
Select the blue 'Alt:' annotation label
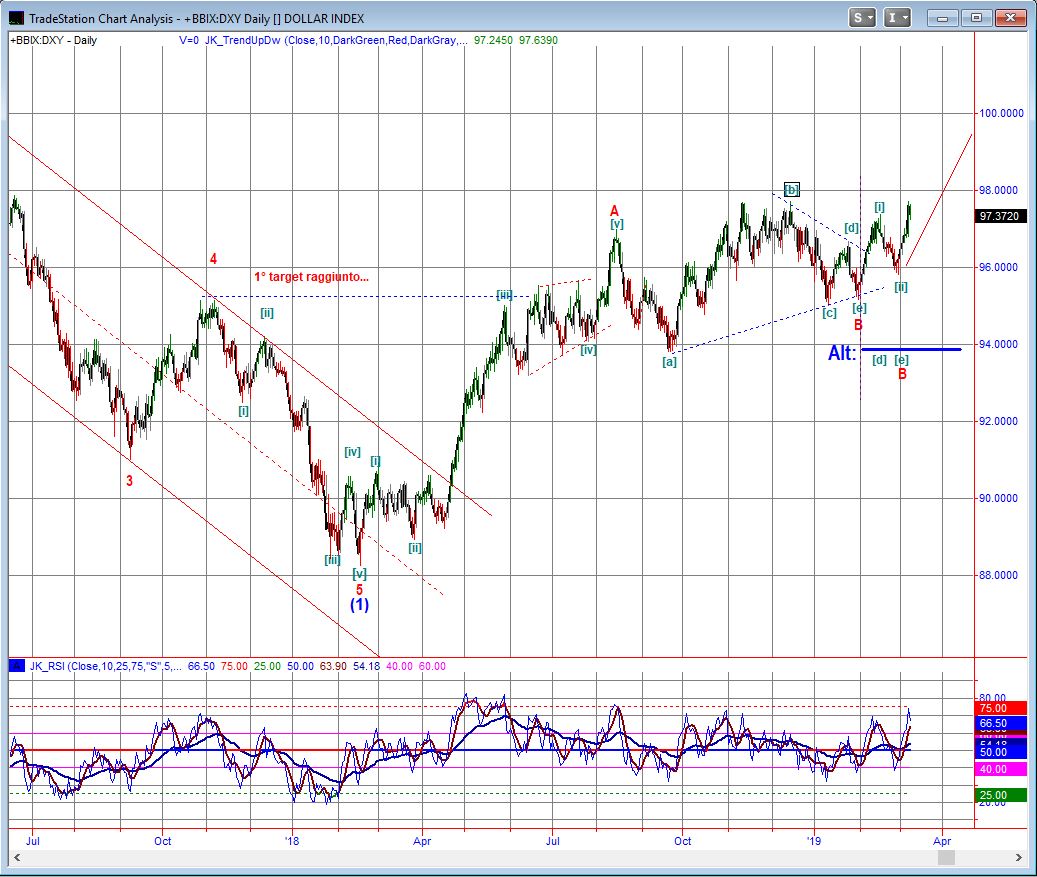[842, 353]
